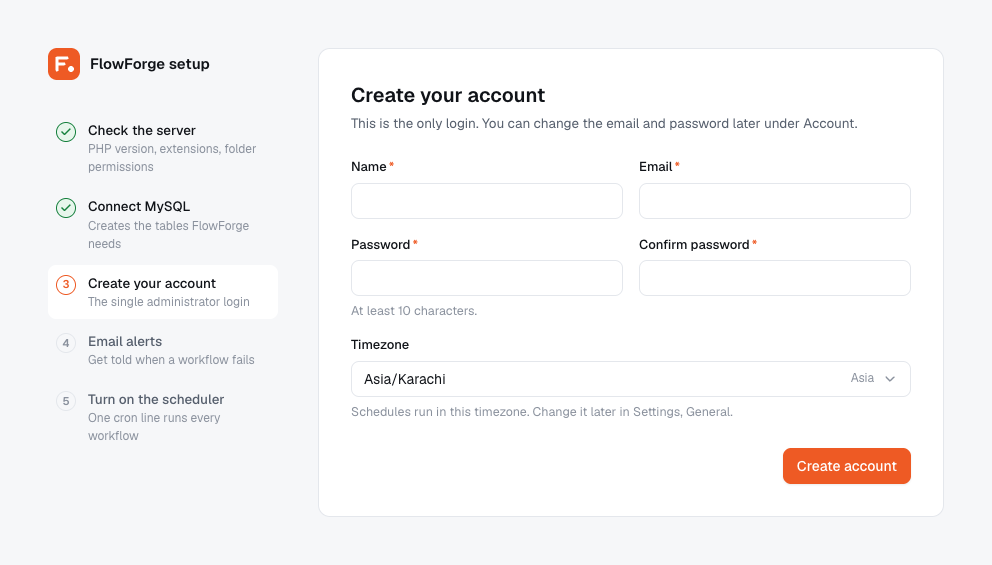The width and height of the screenshot is (992, 565).
Task: Click the step 5 circle icon
Action: pos(66,401)
